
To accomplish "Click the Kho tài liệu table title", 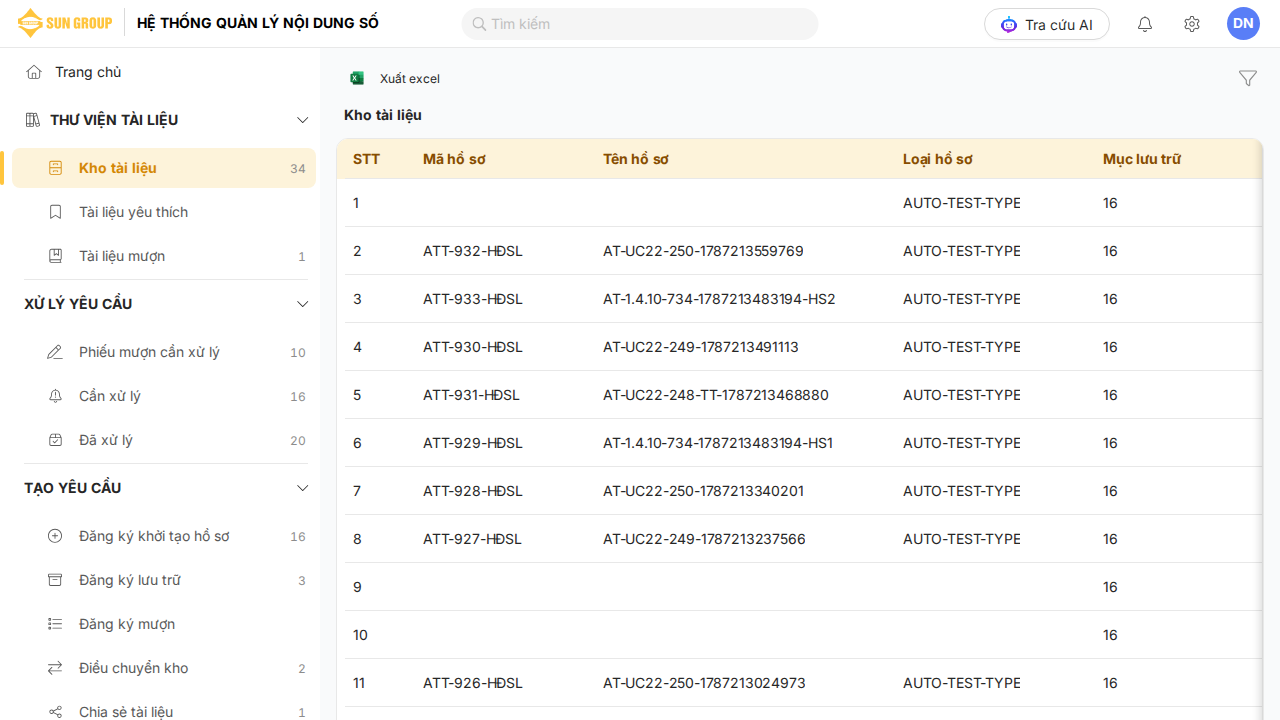I will point(383,115).
